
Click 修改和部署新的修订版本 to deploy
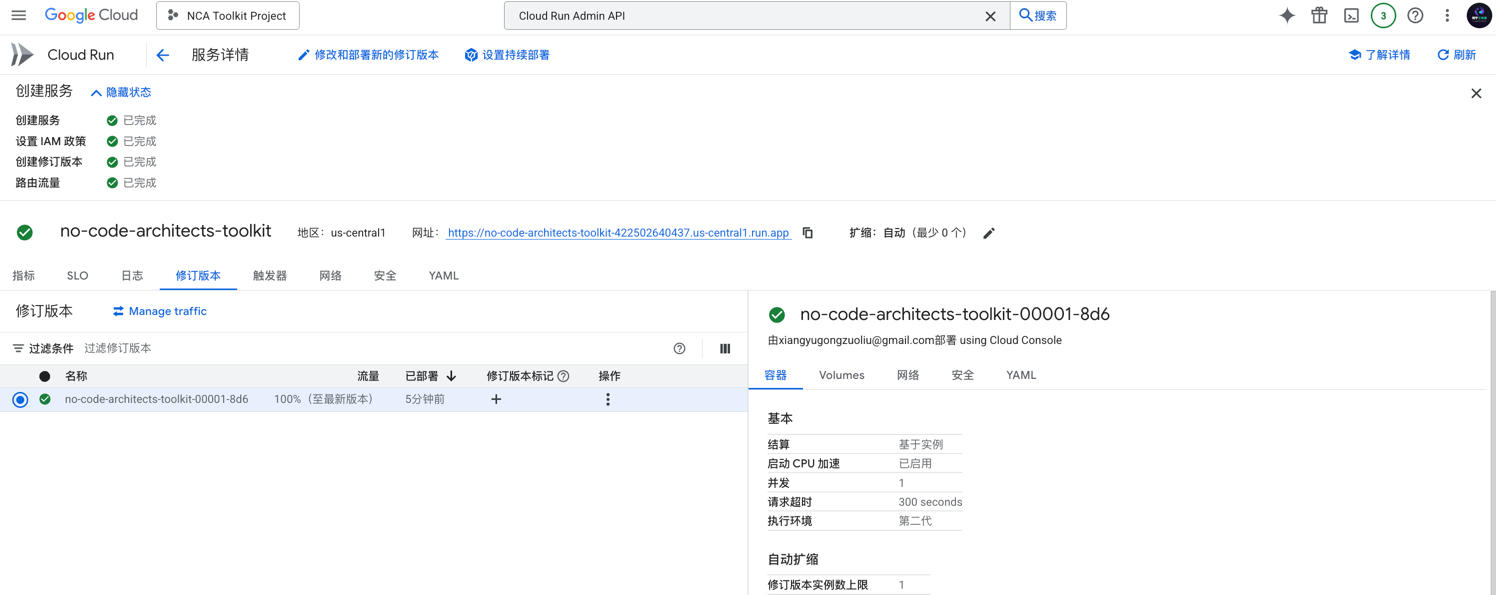tap(367, 55)
